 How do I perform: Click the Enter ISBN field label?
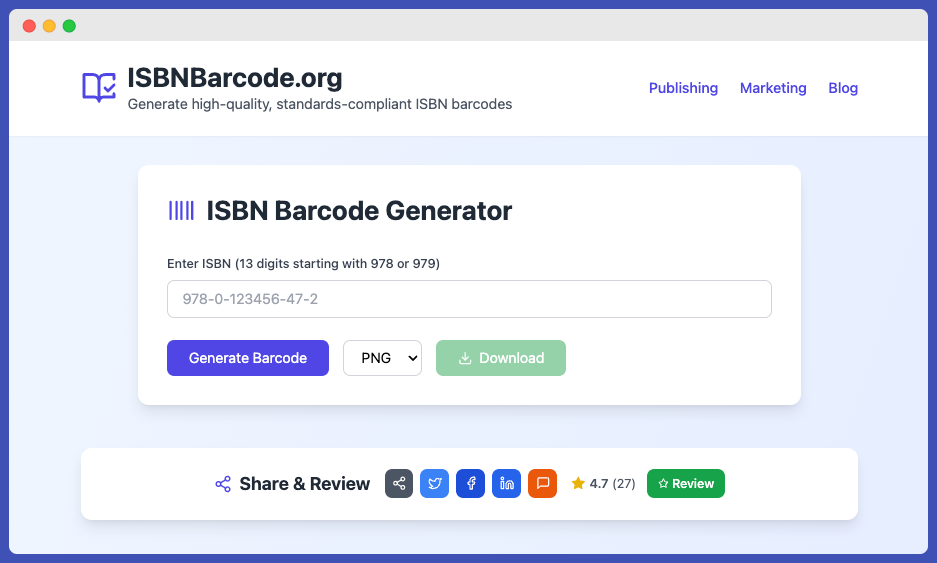click(303, 264)
